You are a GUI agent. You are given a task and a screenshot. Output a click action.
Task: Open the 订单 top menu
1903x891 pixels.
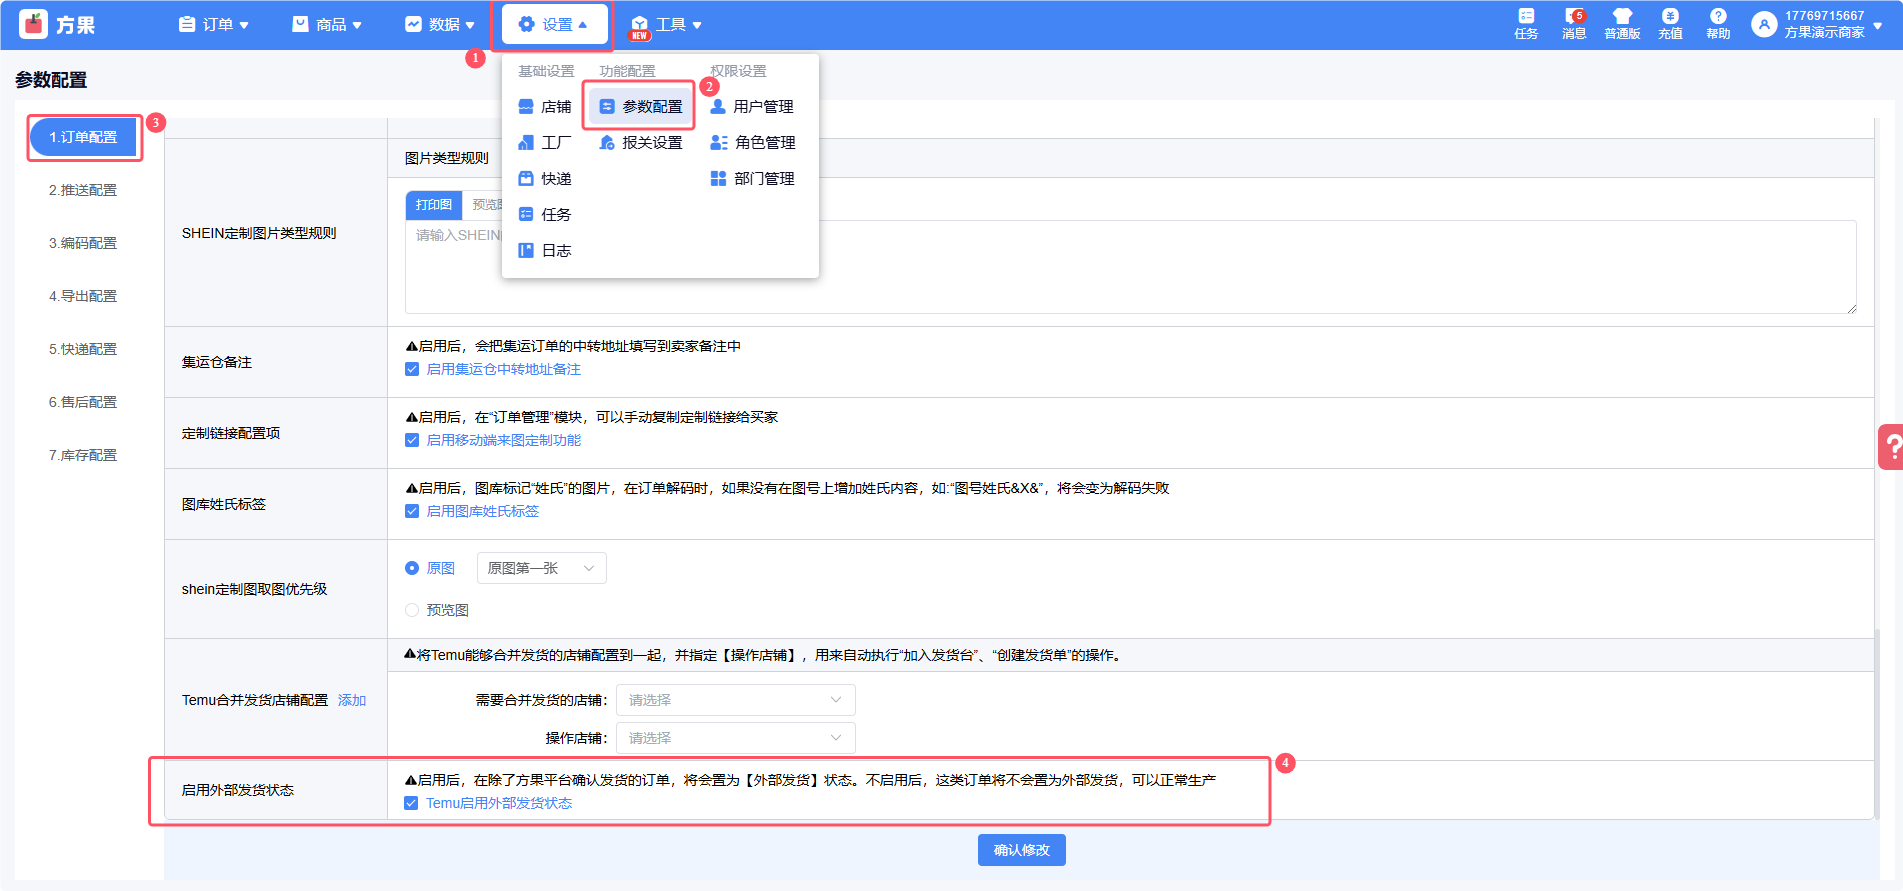tap(214, 25)
